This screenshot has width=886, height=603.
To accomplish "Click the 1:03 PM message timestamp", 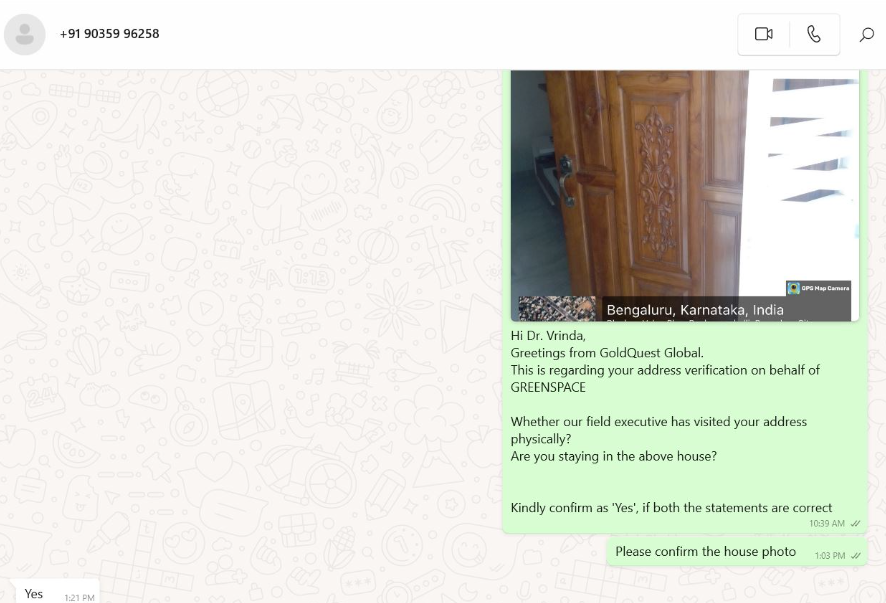I will tap(829, 556).
